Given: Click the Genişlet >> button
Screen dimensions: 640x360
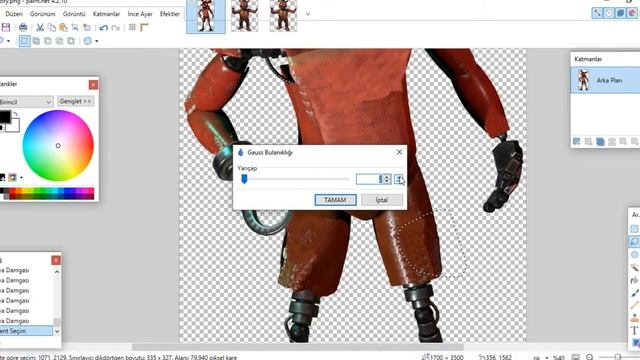Looking at the screenshot, I should point(76,101).
